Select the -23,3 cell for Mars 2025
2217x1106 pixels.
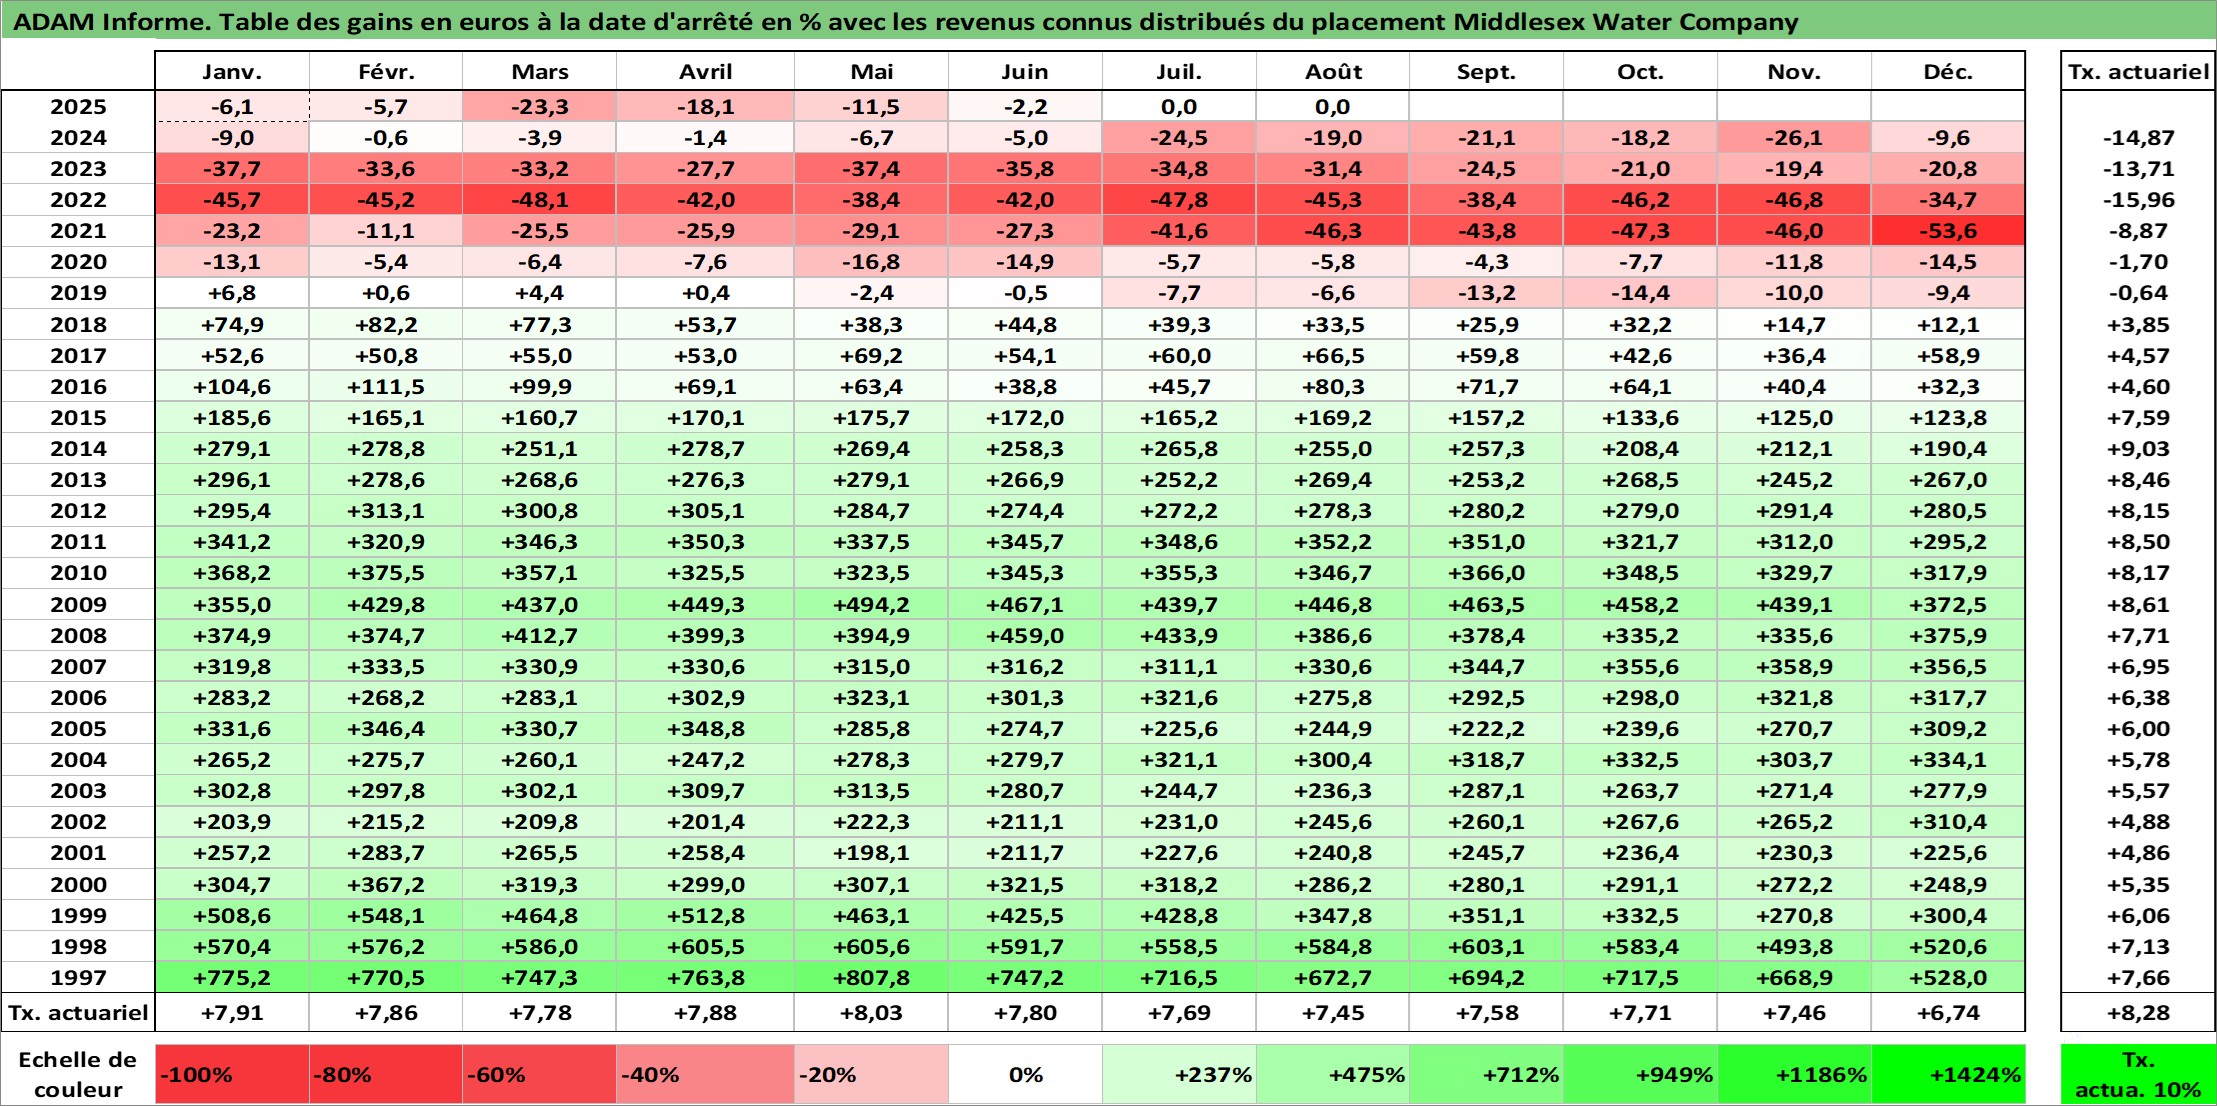click(539, 107)
